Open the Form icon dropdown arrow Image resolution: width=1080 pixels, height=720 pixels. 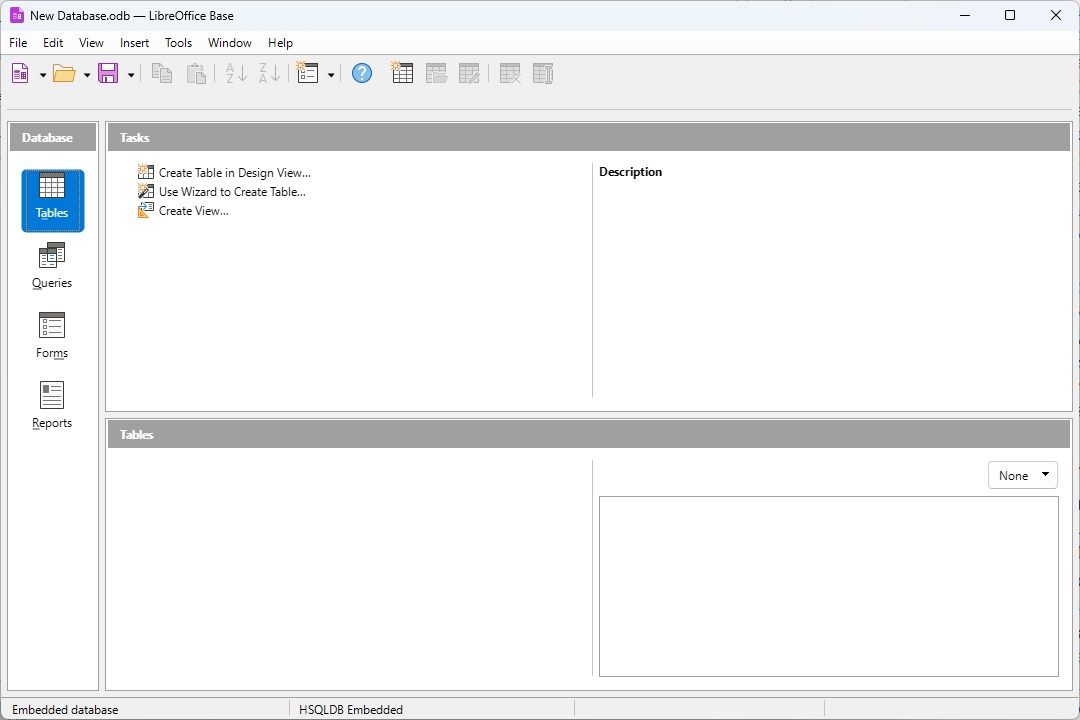point(331,74)
